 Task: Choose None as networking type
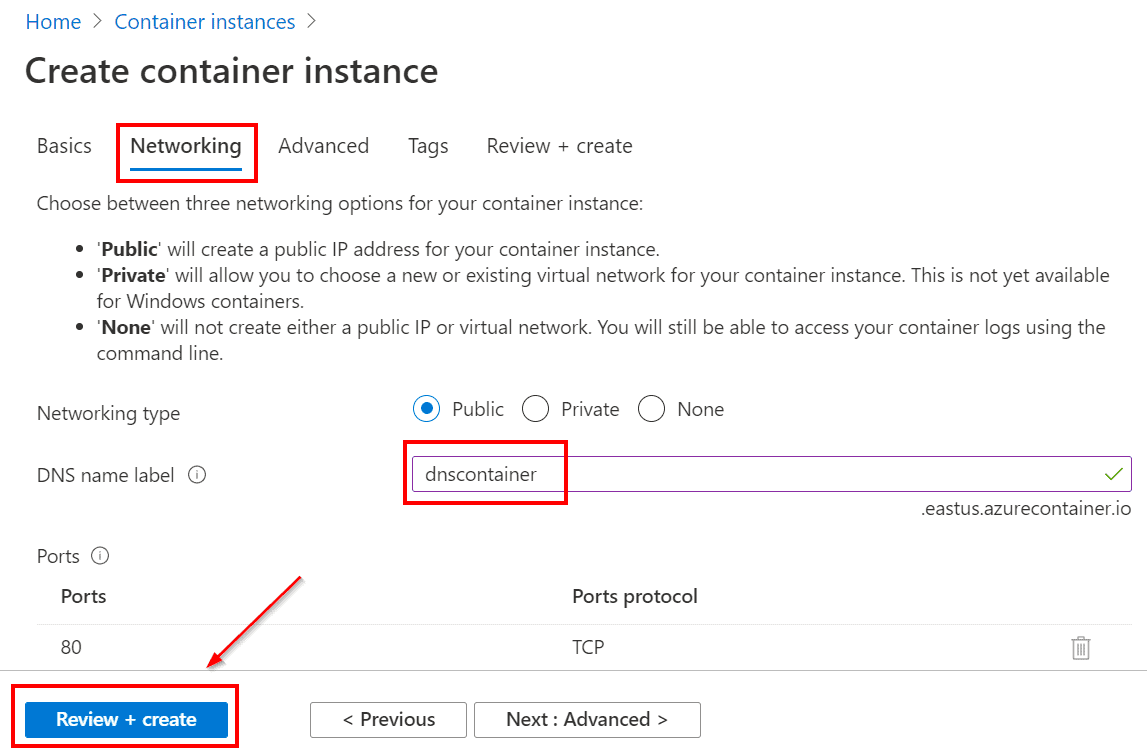pyautogui.click(x=651, y=408)
